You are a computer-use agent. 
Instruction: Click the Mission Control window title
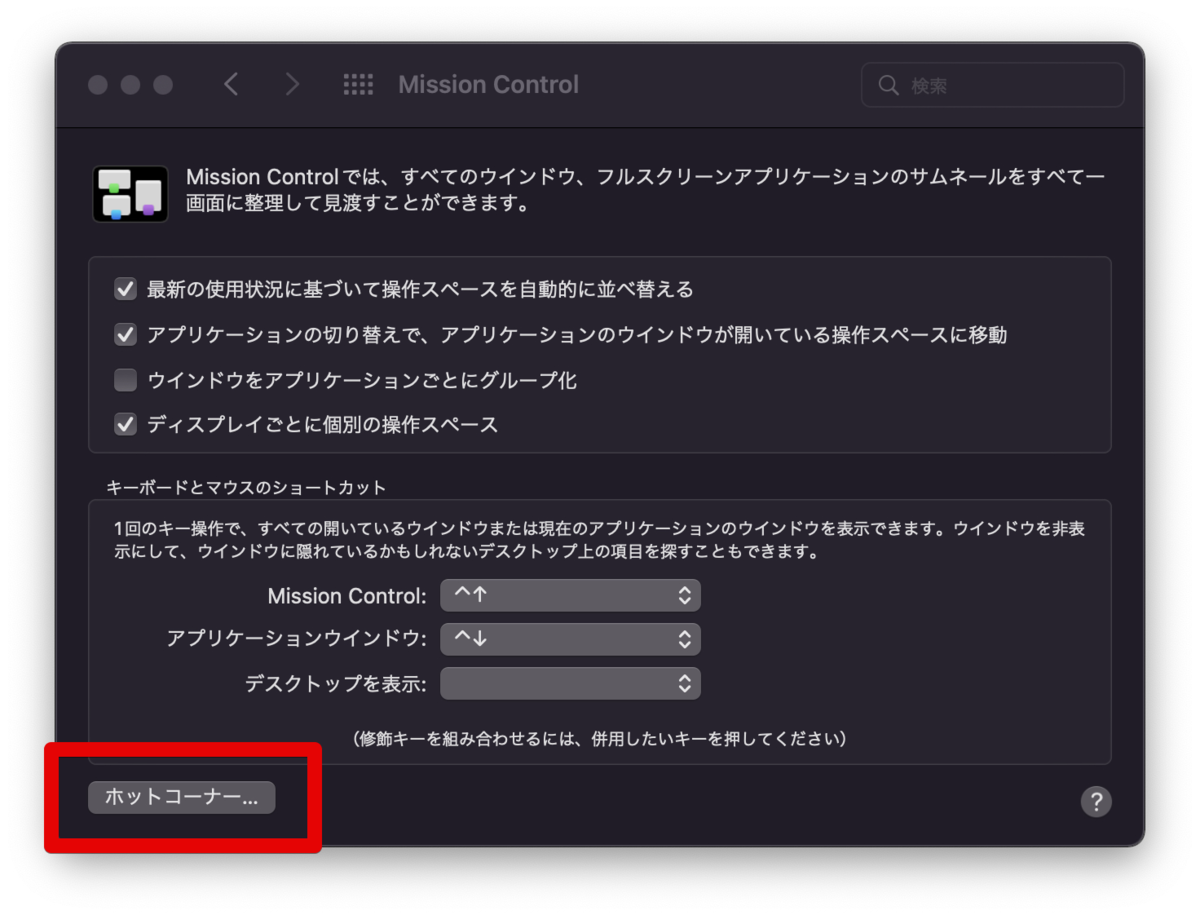[x=488, y=85]
